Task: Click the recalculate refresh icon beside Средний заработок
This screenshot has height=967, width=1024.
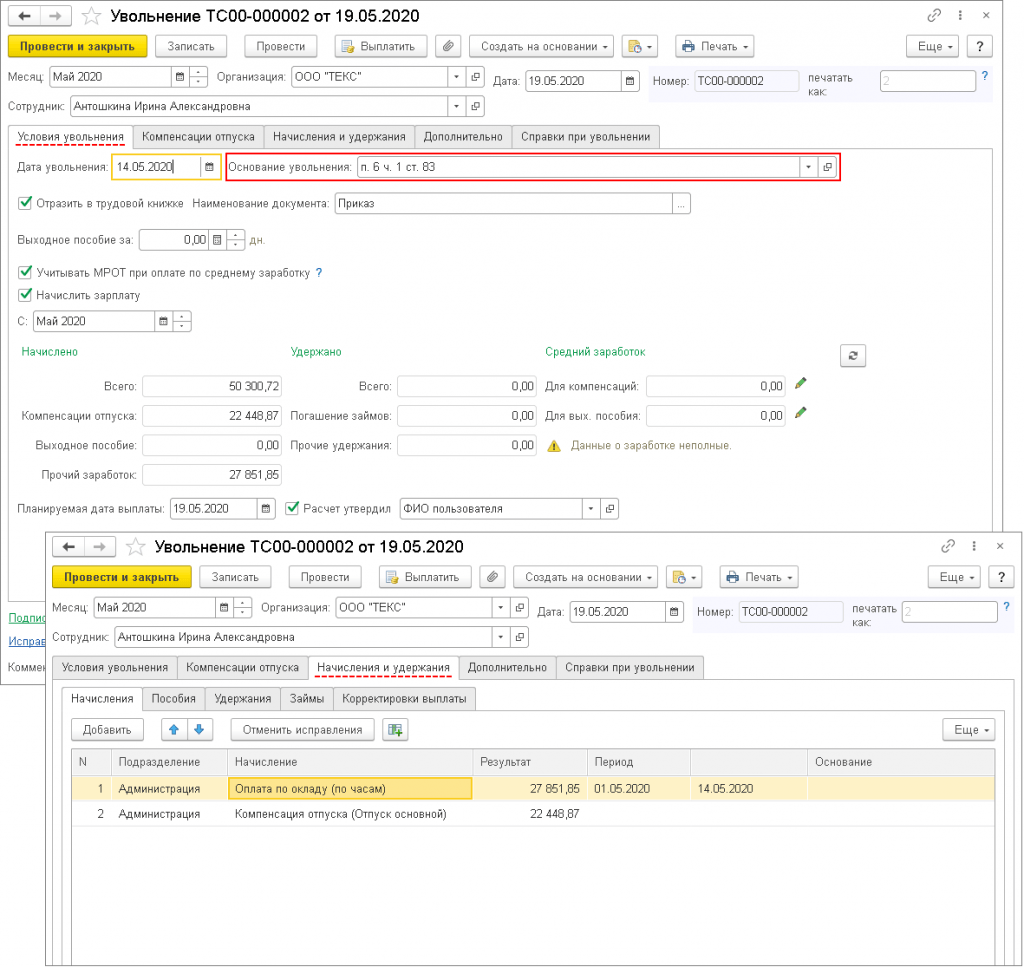Action: tap(852, 356)
